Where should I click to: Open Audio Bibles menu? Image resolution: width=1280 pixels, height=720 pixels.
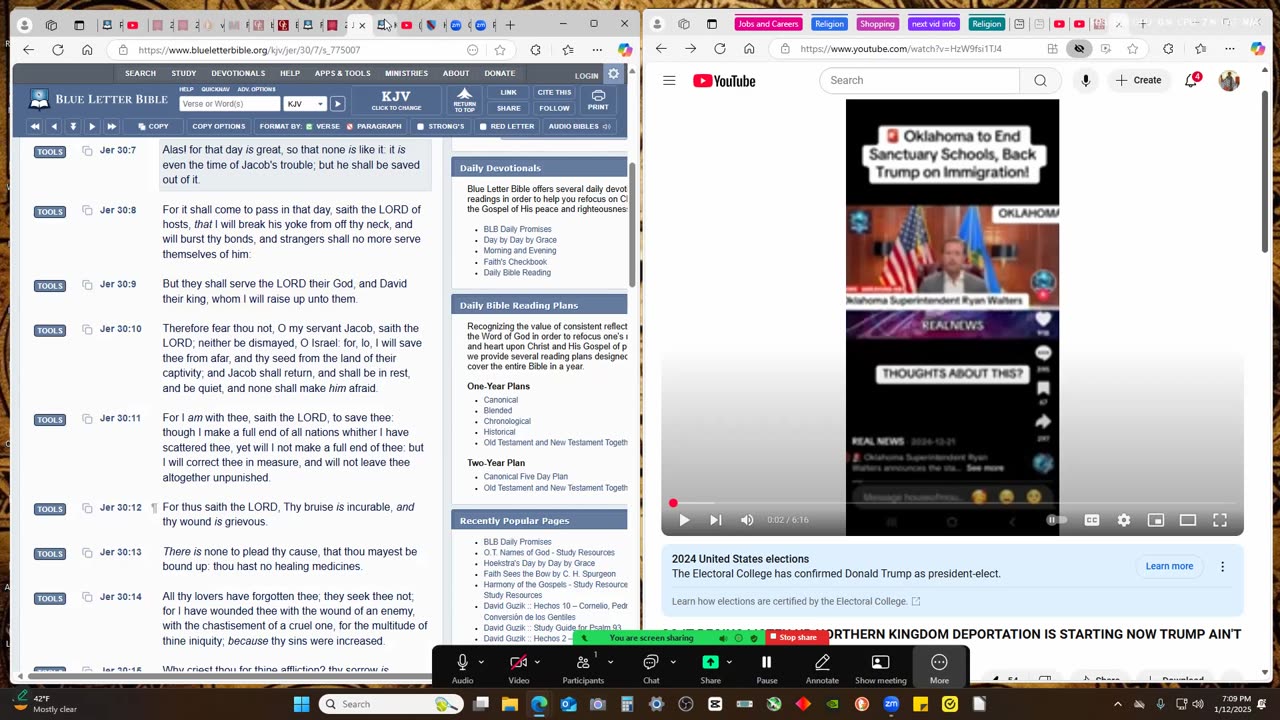[x=580, y=127]
